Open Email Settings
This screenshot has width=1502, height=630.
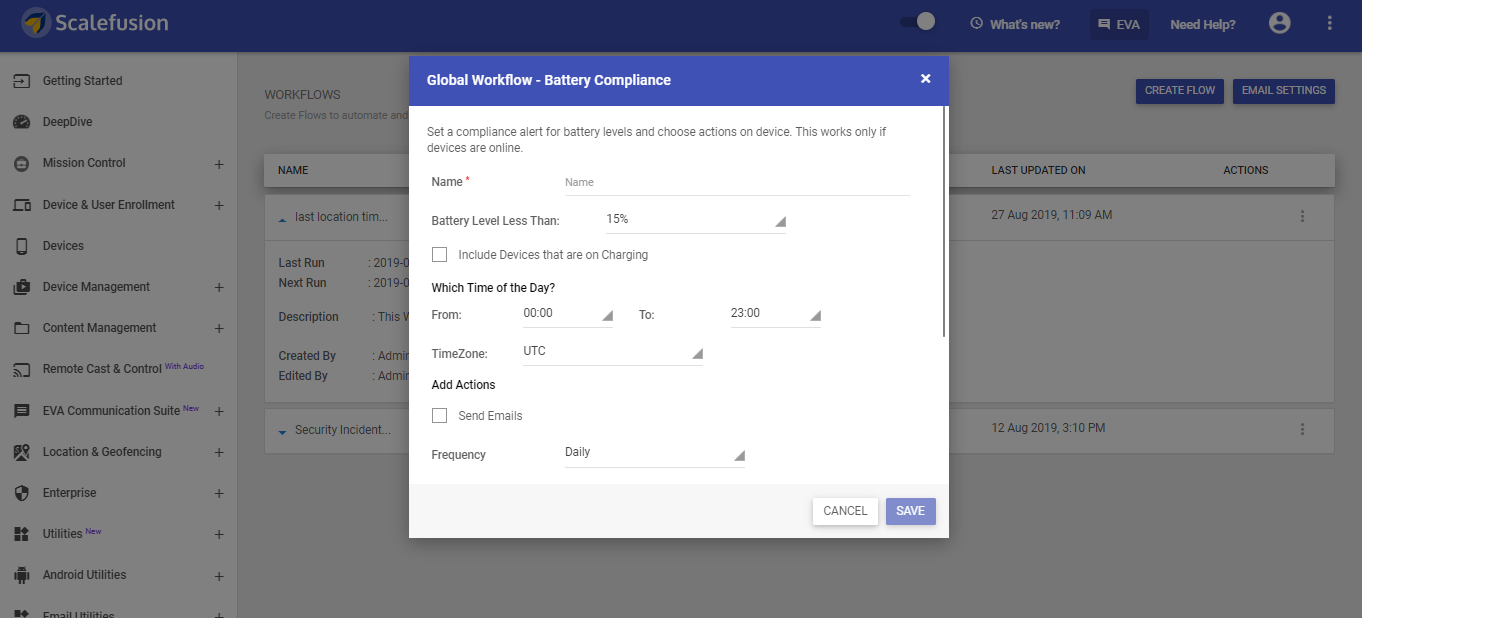[x=1284, y=91]
